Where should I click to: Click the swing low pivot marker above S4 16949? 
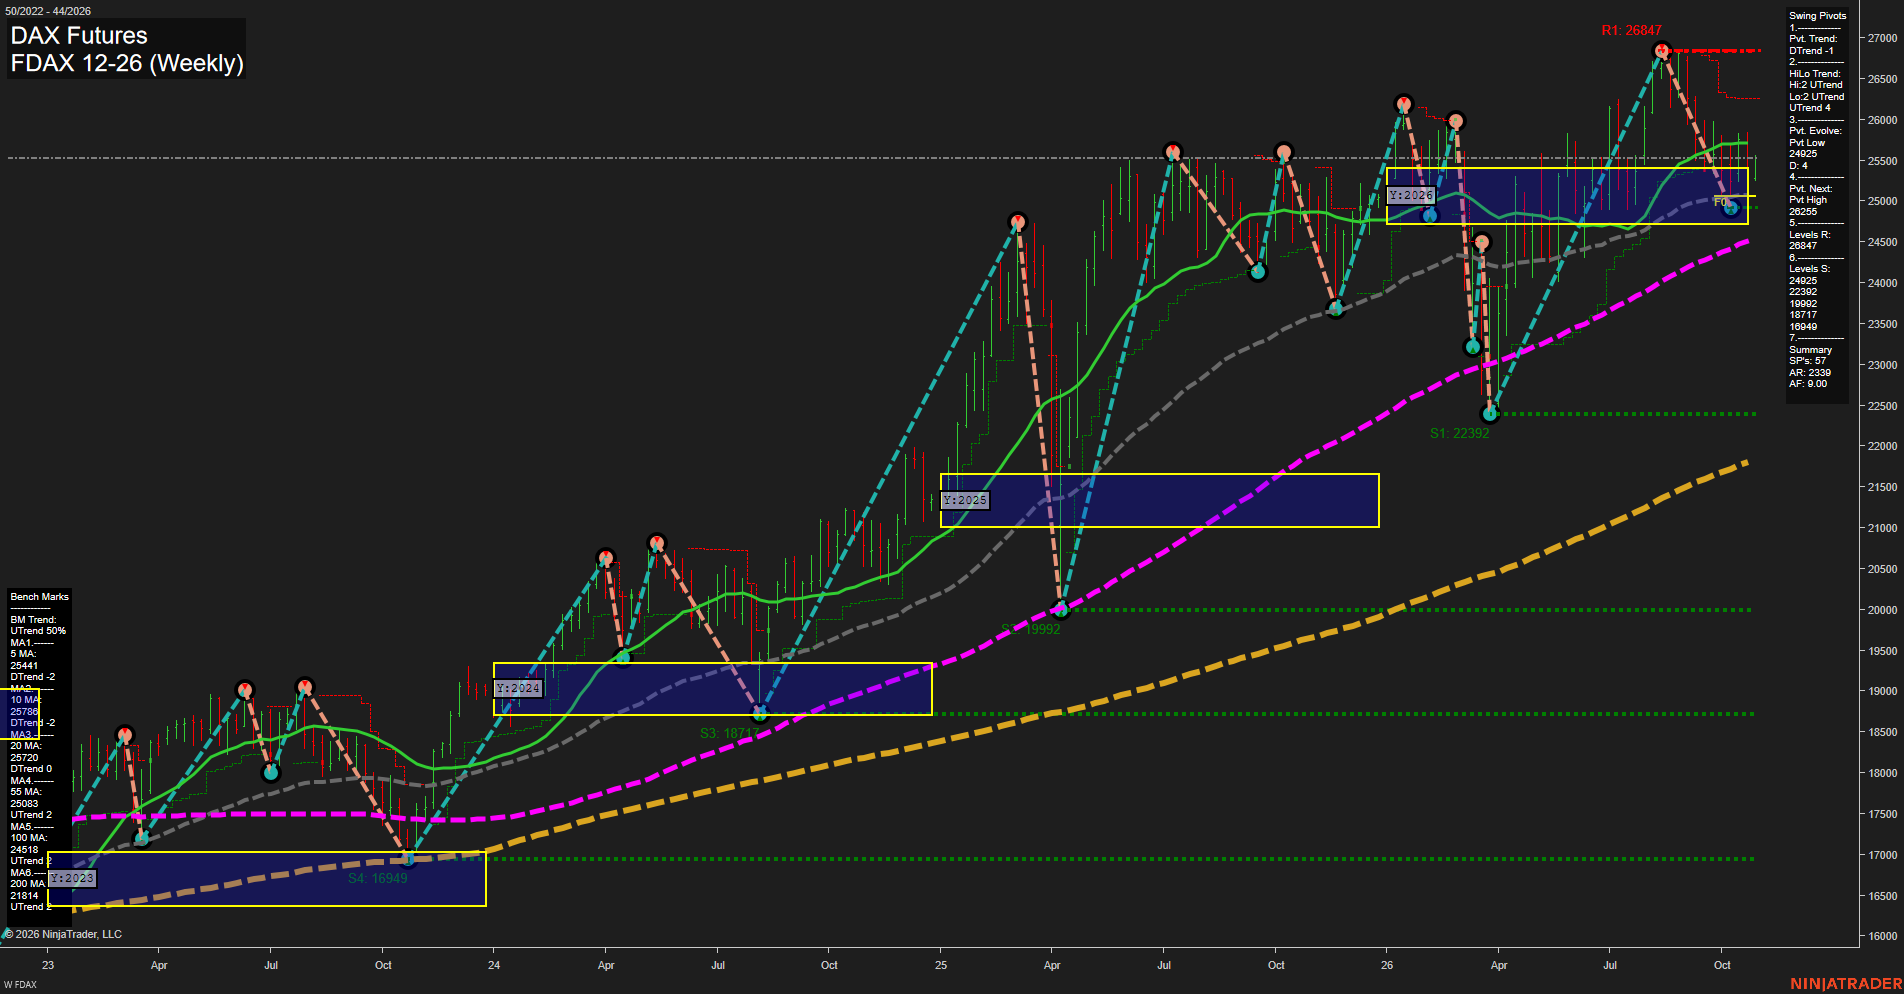(408, 858)
